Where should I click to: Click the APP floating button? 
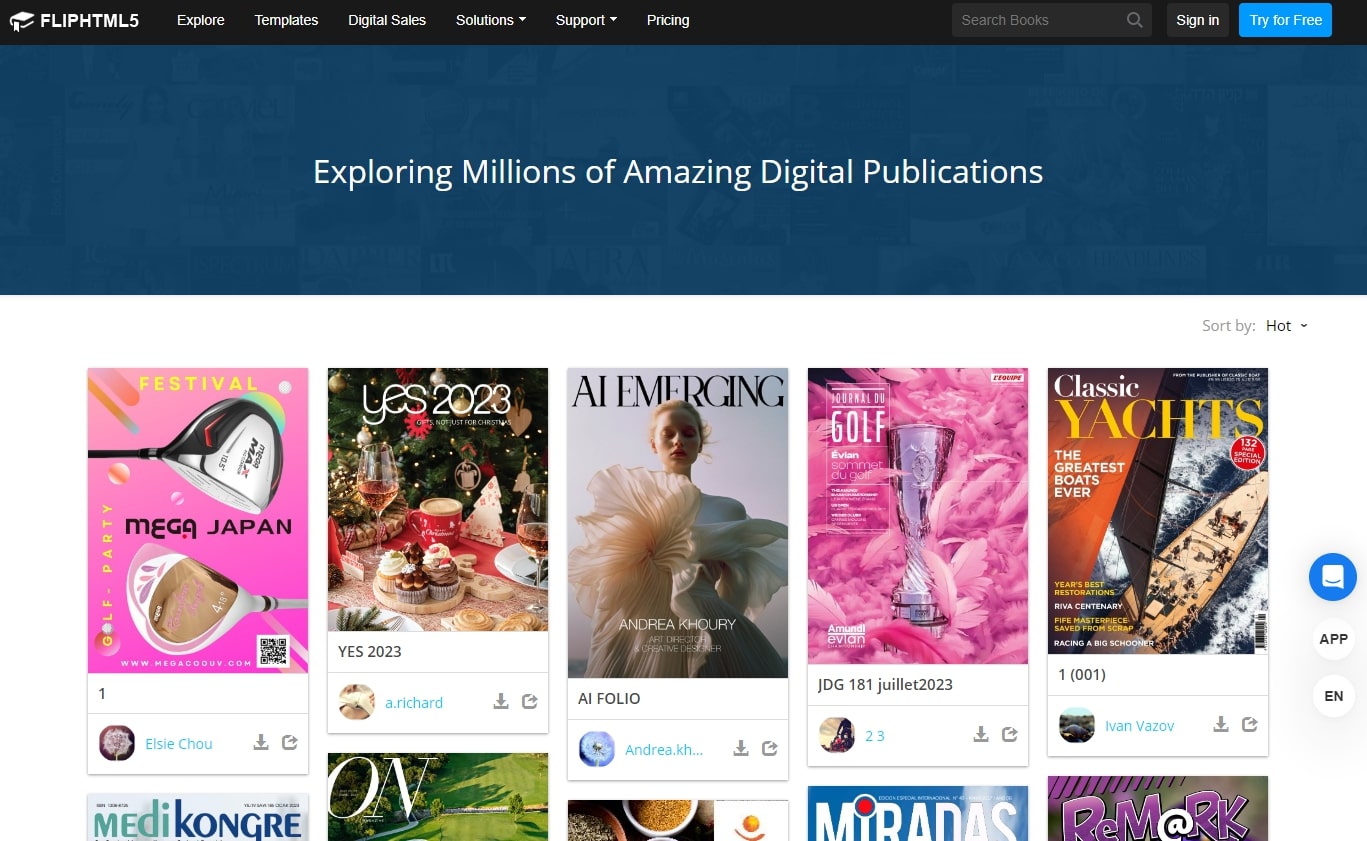tap(1333, 639)
